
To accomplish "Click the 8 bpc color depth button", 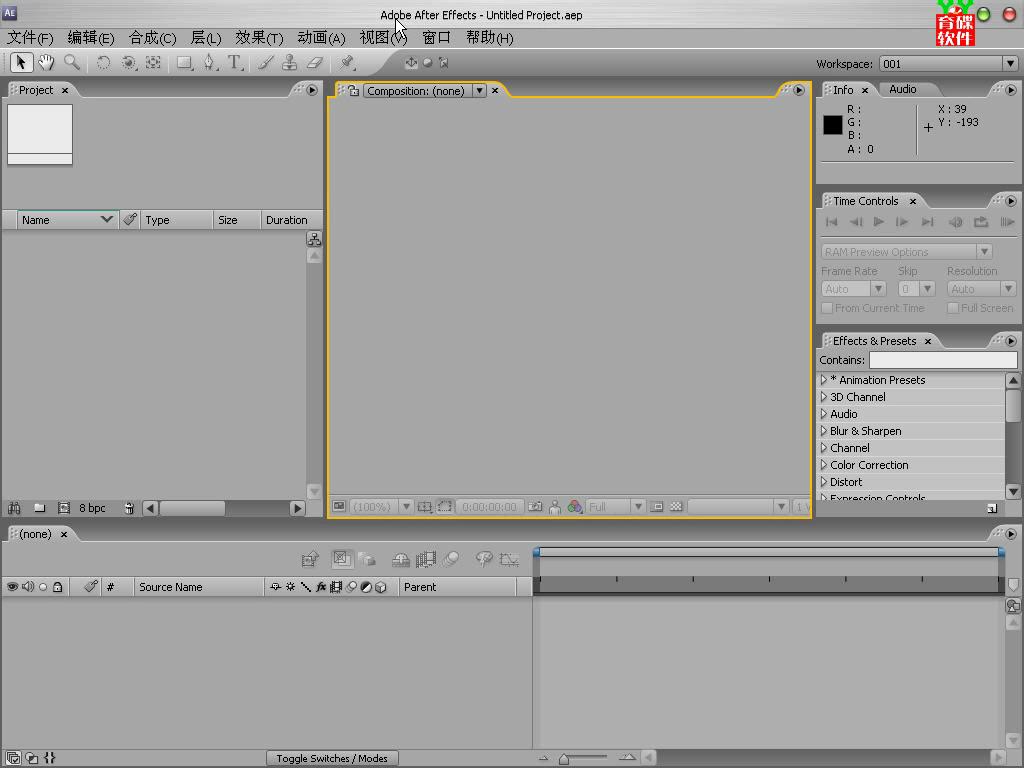I will [x=92, y=508].
